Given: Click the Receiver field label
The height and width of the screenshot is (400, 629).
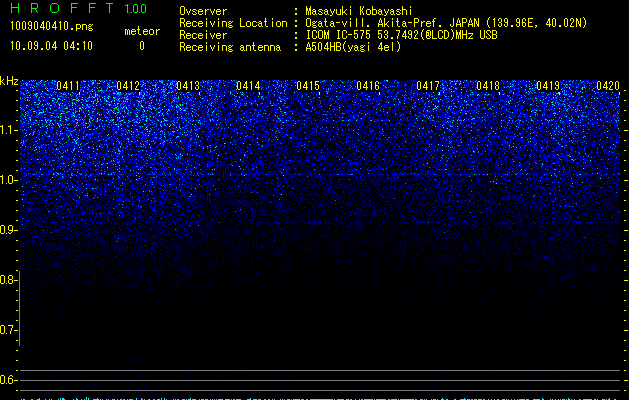Looking at the screenshot, I should (x=203, y=35).
